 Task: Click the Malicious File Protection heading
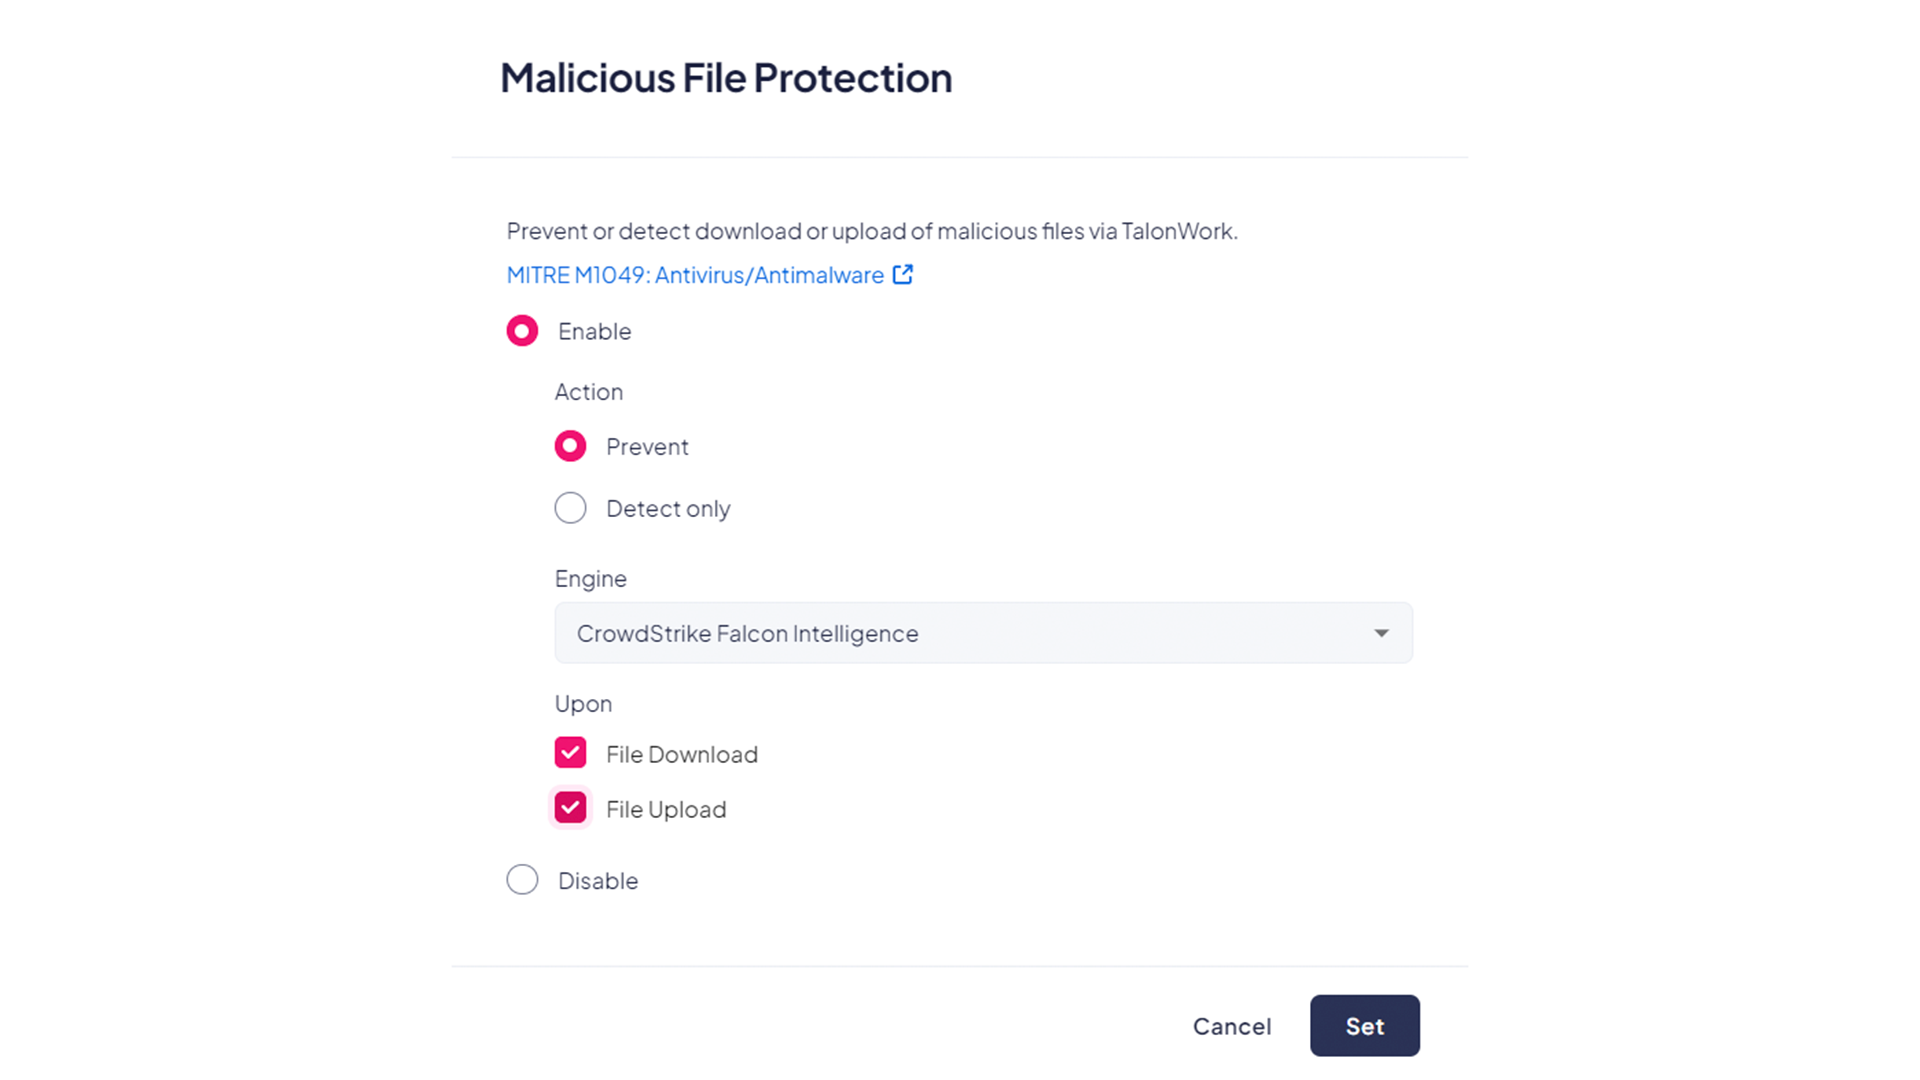(x=726, y=78)
